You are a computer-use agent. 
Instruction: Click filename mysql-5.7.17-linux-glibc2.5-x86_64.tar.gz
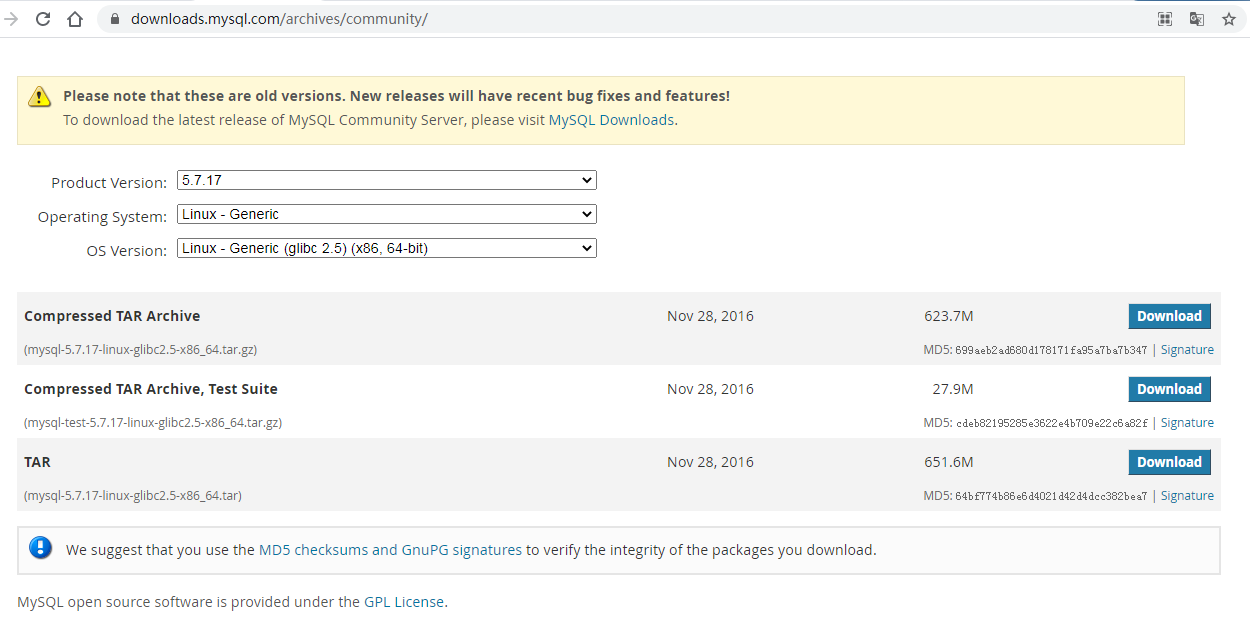[141, 350]
